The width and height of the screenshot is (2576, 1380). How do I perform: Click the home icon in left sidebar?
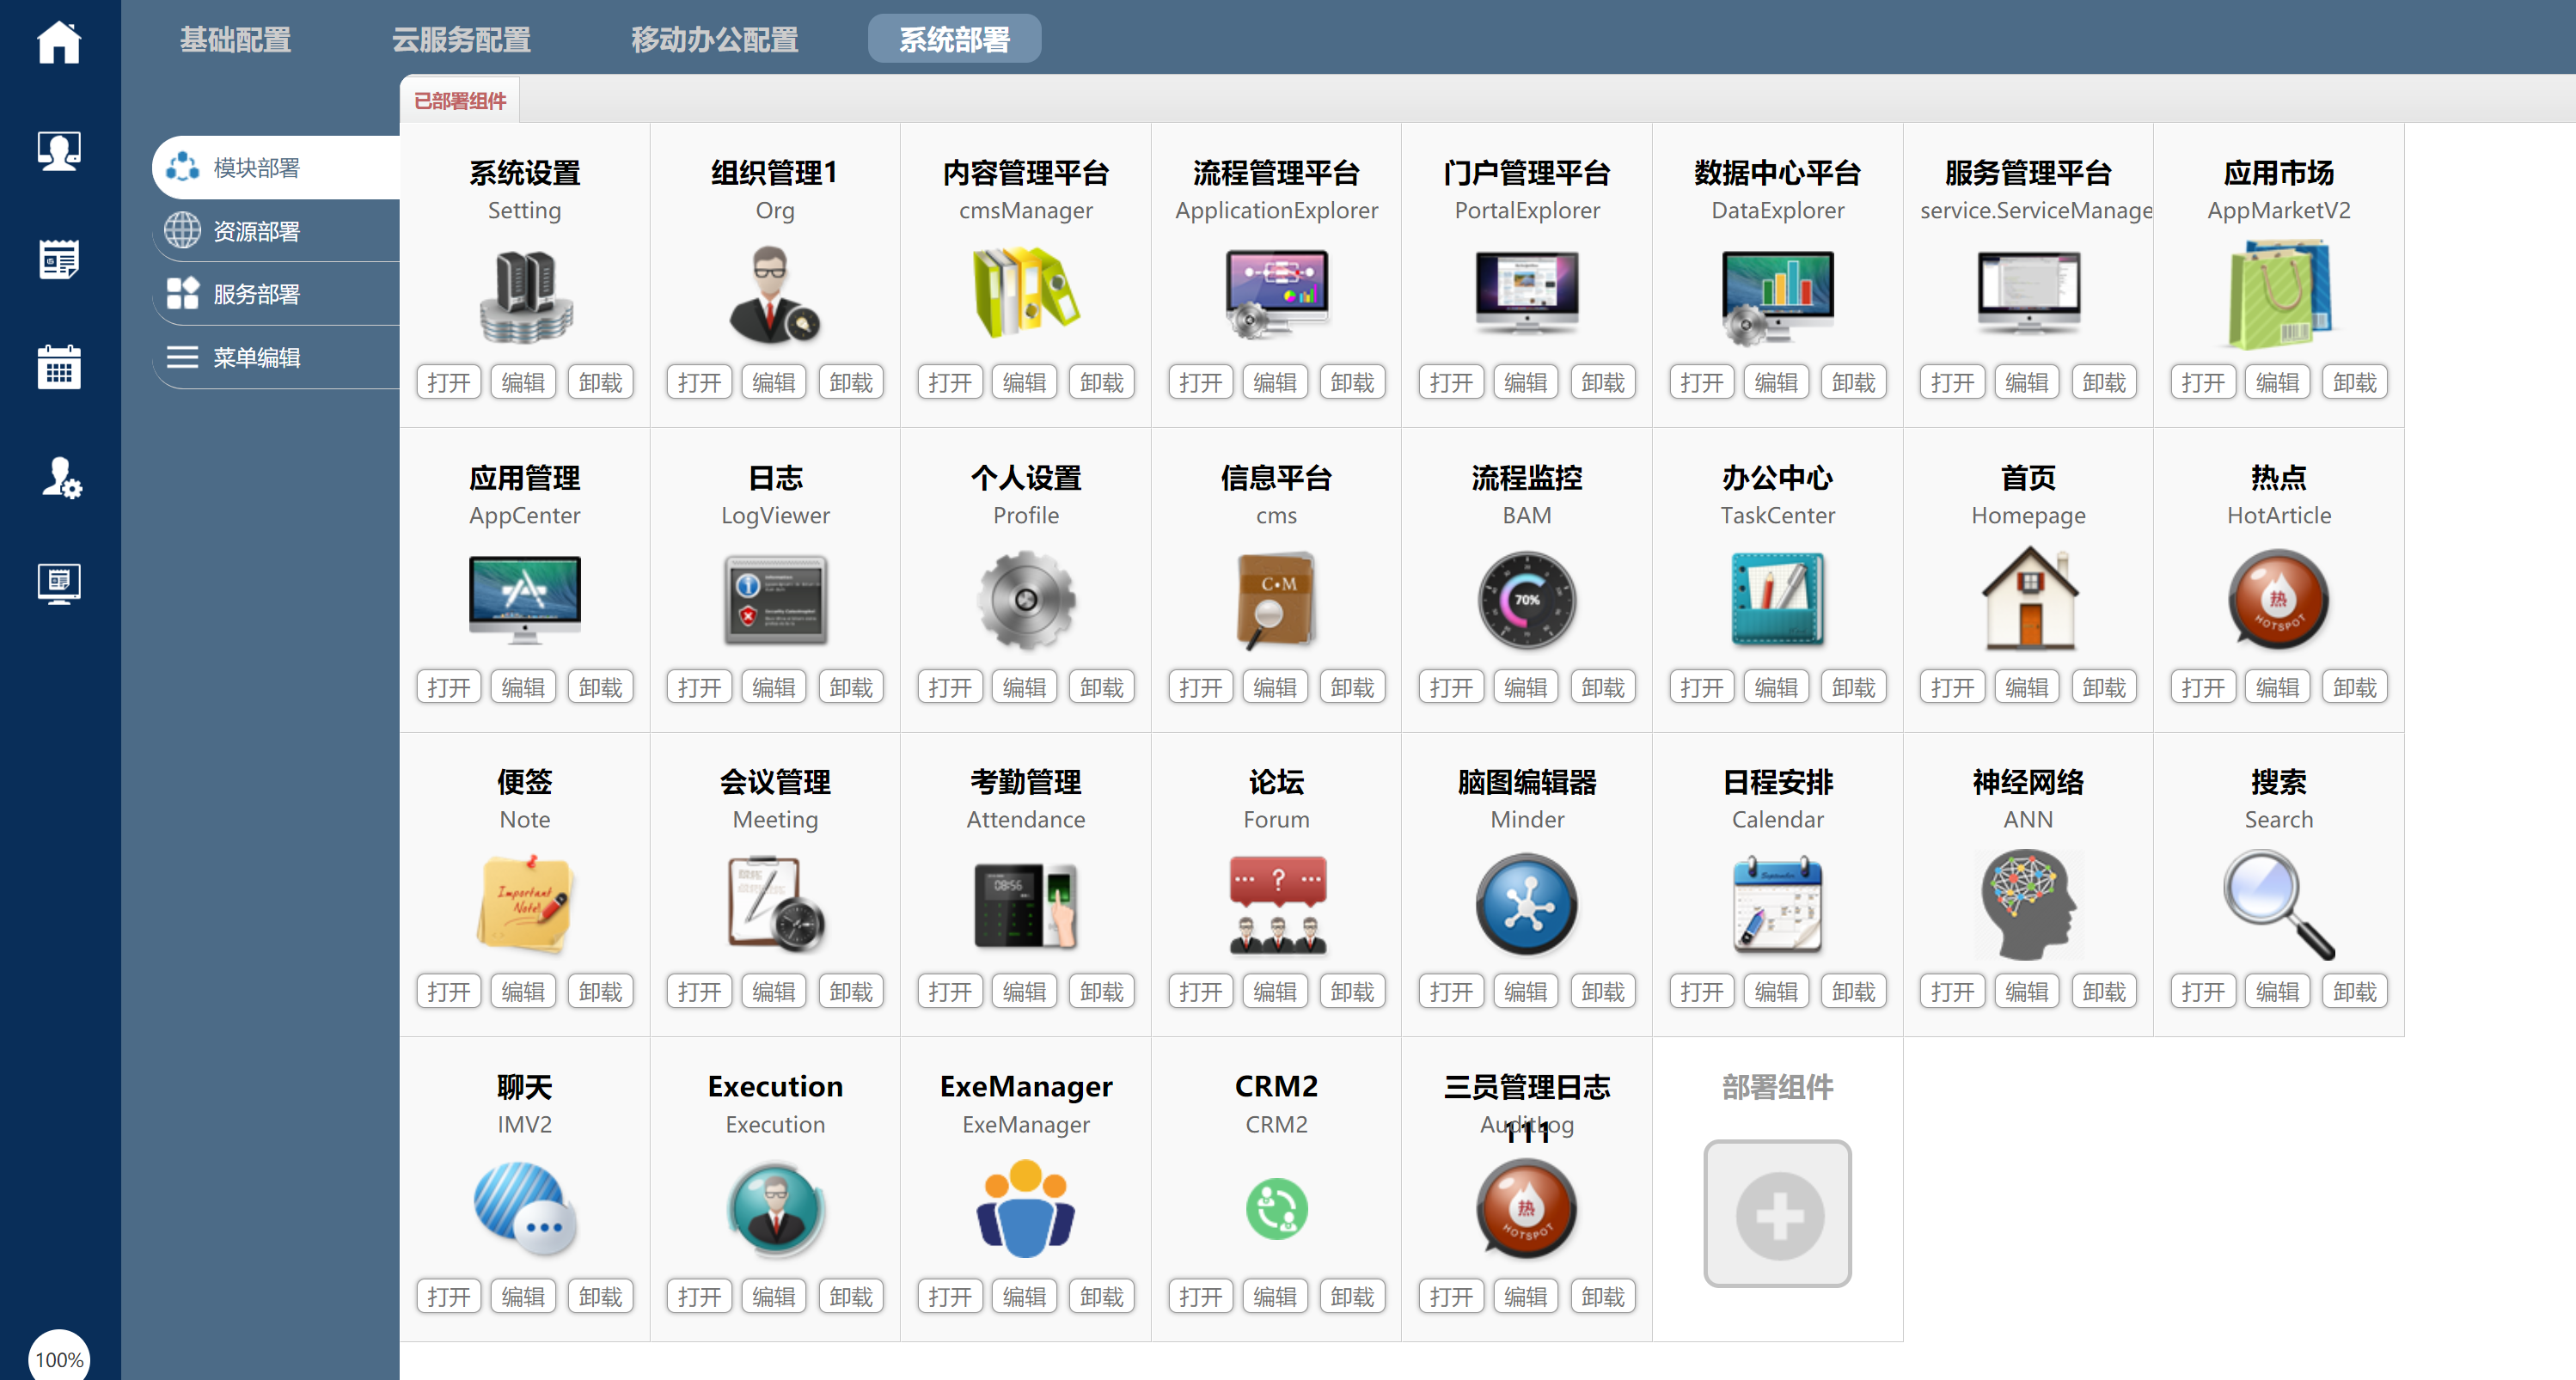tap(58, 42)
